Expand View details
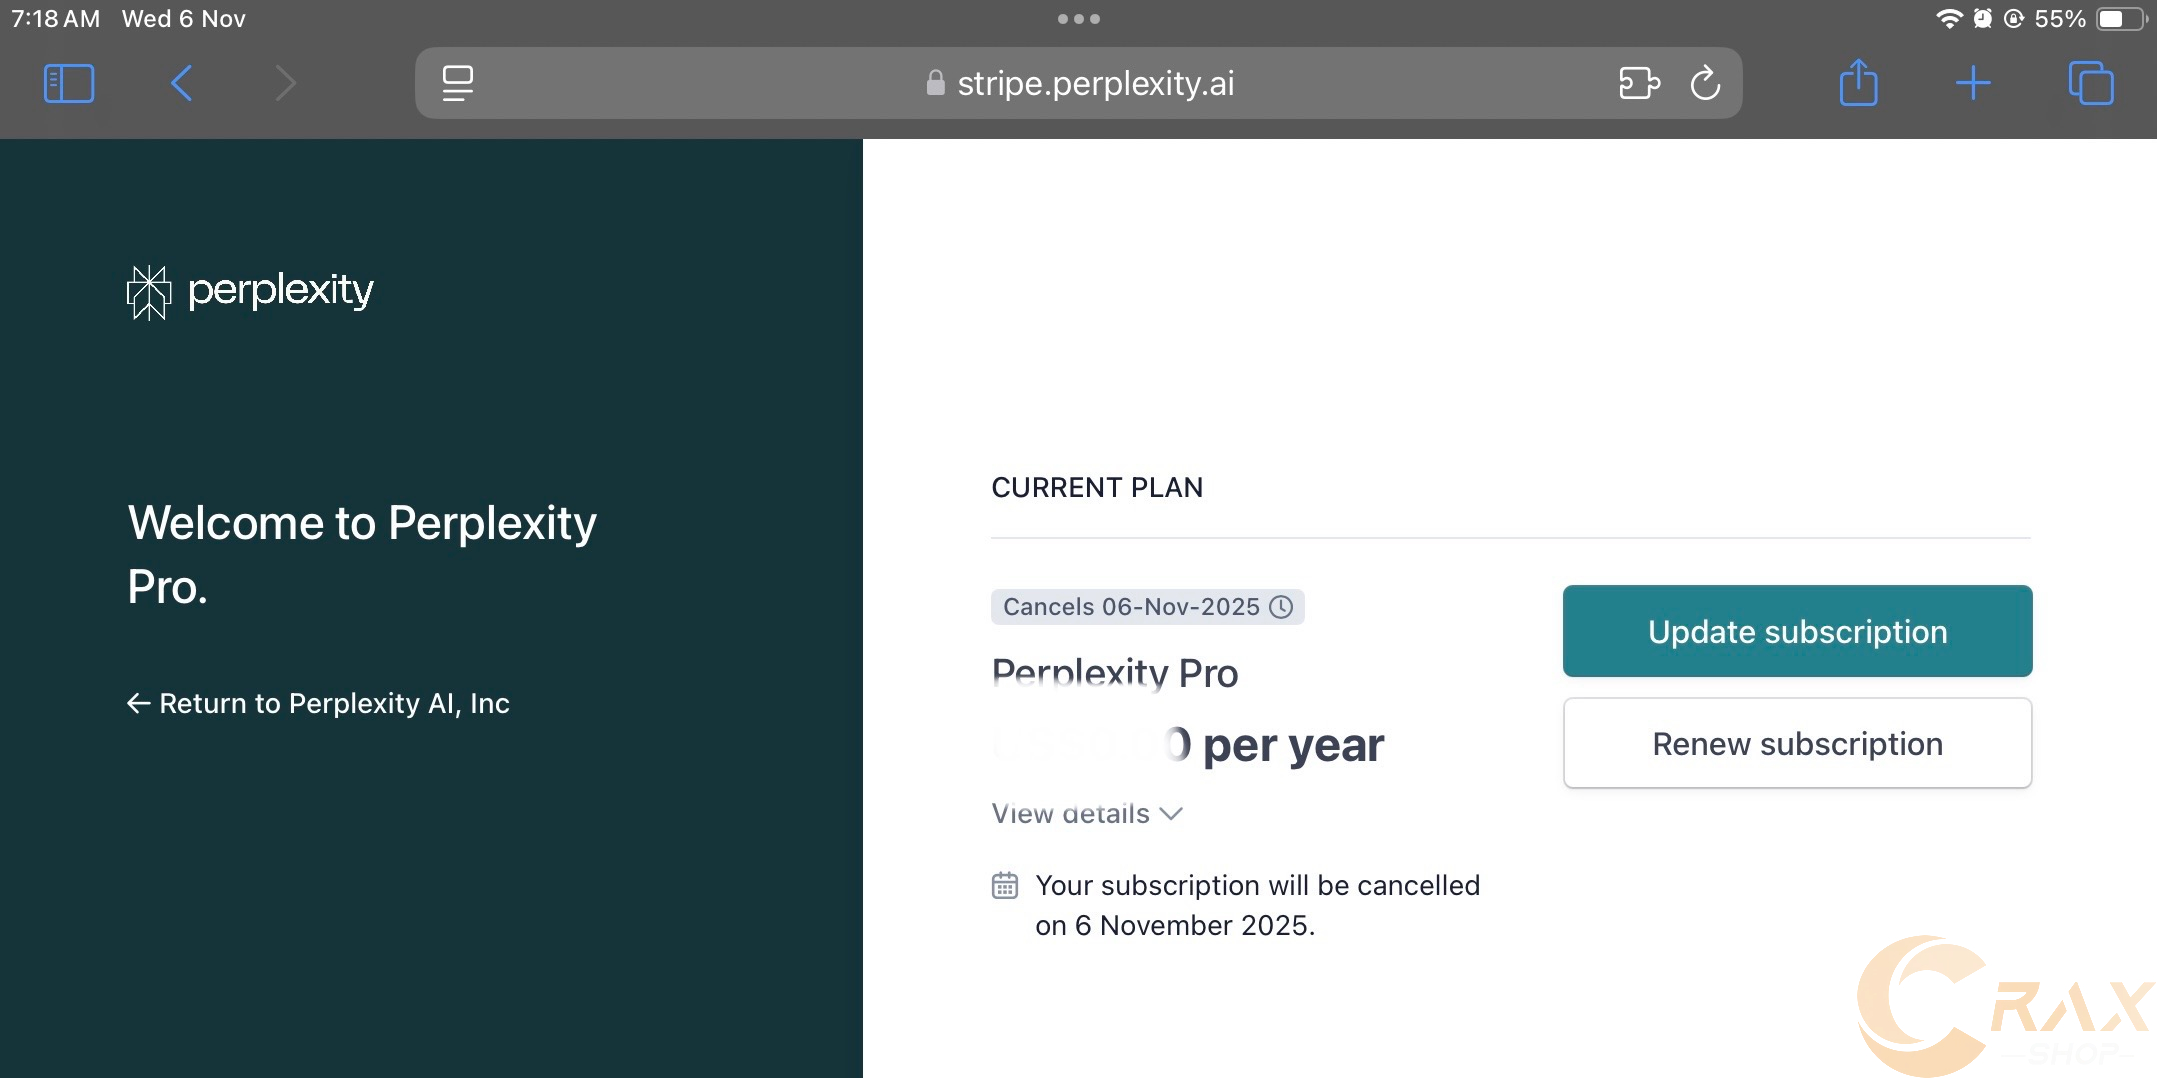2157x1078 pixels. tap(1087, 814)
